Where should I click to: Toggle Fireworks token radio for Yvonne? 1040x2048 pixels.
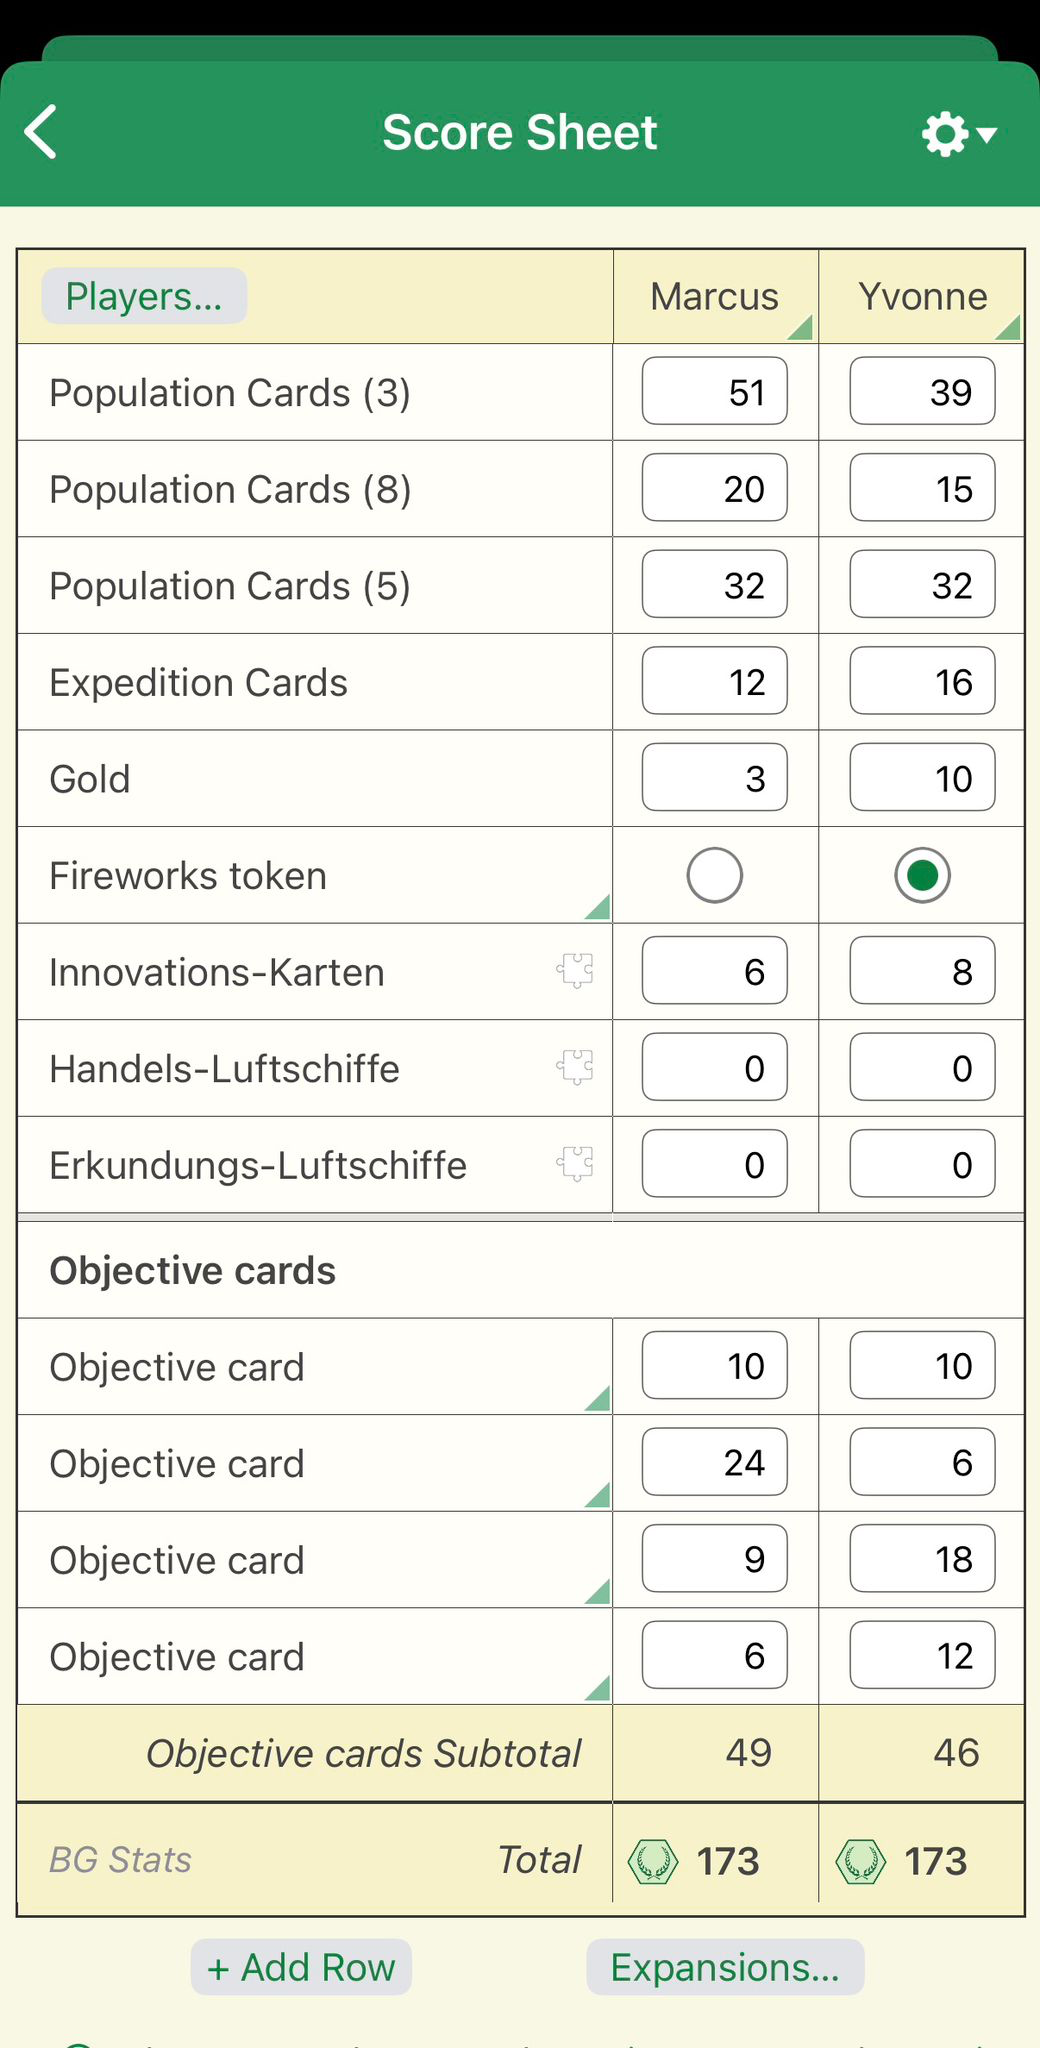tap(922, 875)
